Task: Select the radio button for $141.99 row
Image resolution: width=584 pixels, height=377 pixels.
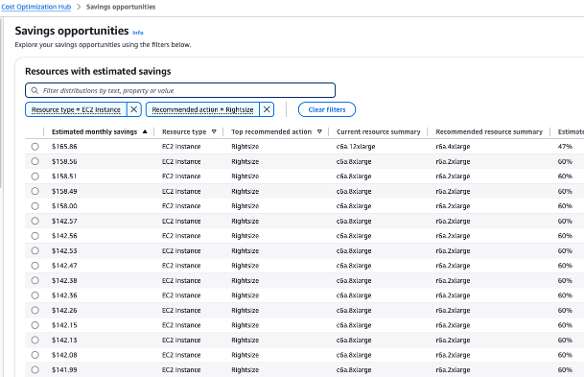Action: point(35,370)
